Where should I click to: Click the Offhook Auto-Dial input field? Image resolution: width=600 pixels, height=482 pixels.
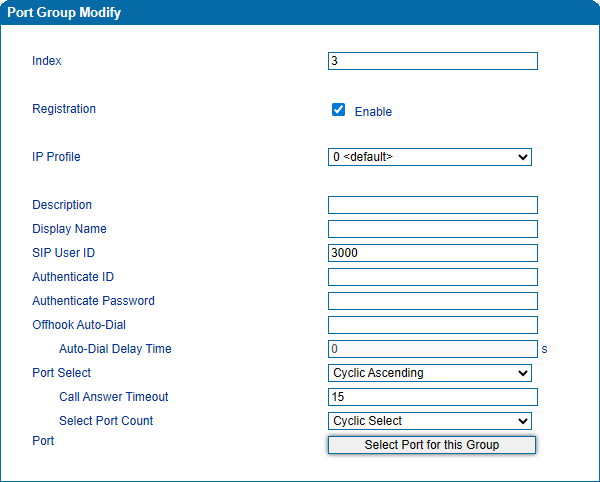(432, 325)
